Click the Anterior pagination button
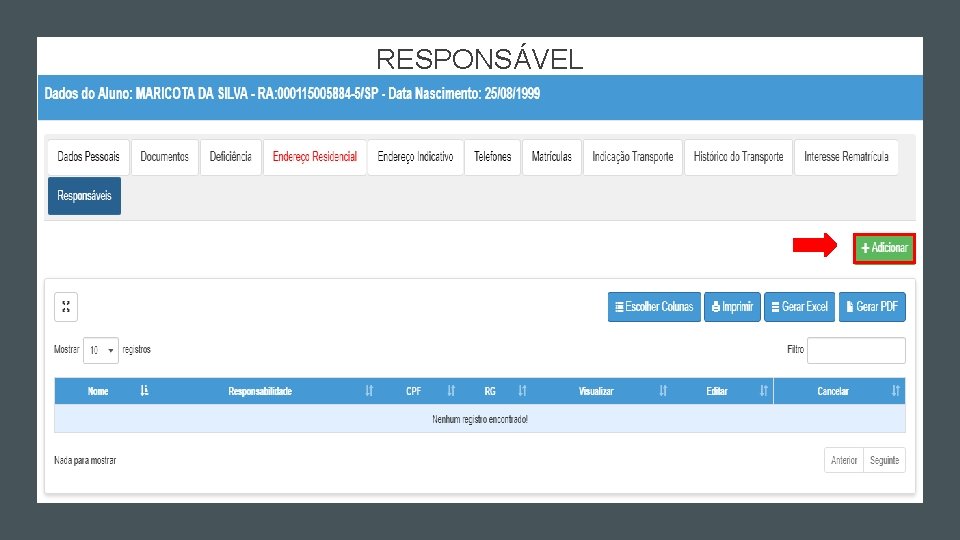The image size is (960, 540). tap(844, 460)
